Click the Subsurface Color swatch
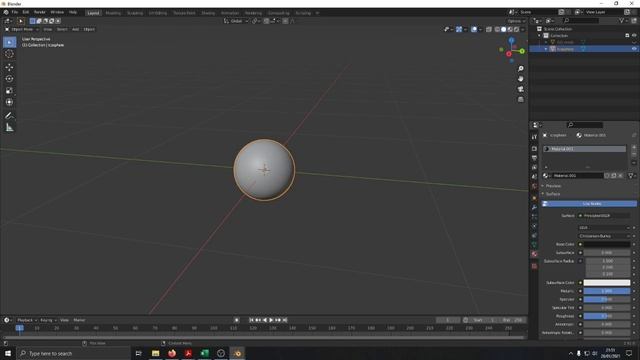This screenshot has width=640, height=360. (607, 282)
